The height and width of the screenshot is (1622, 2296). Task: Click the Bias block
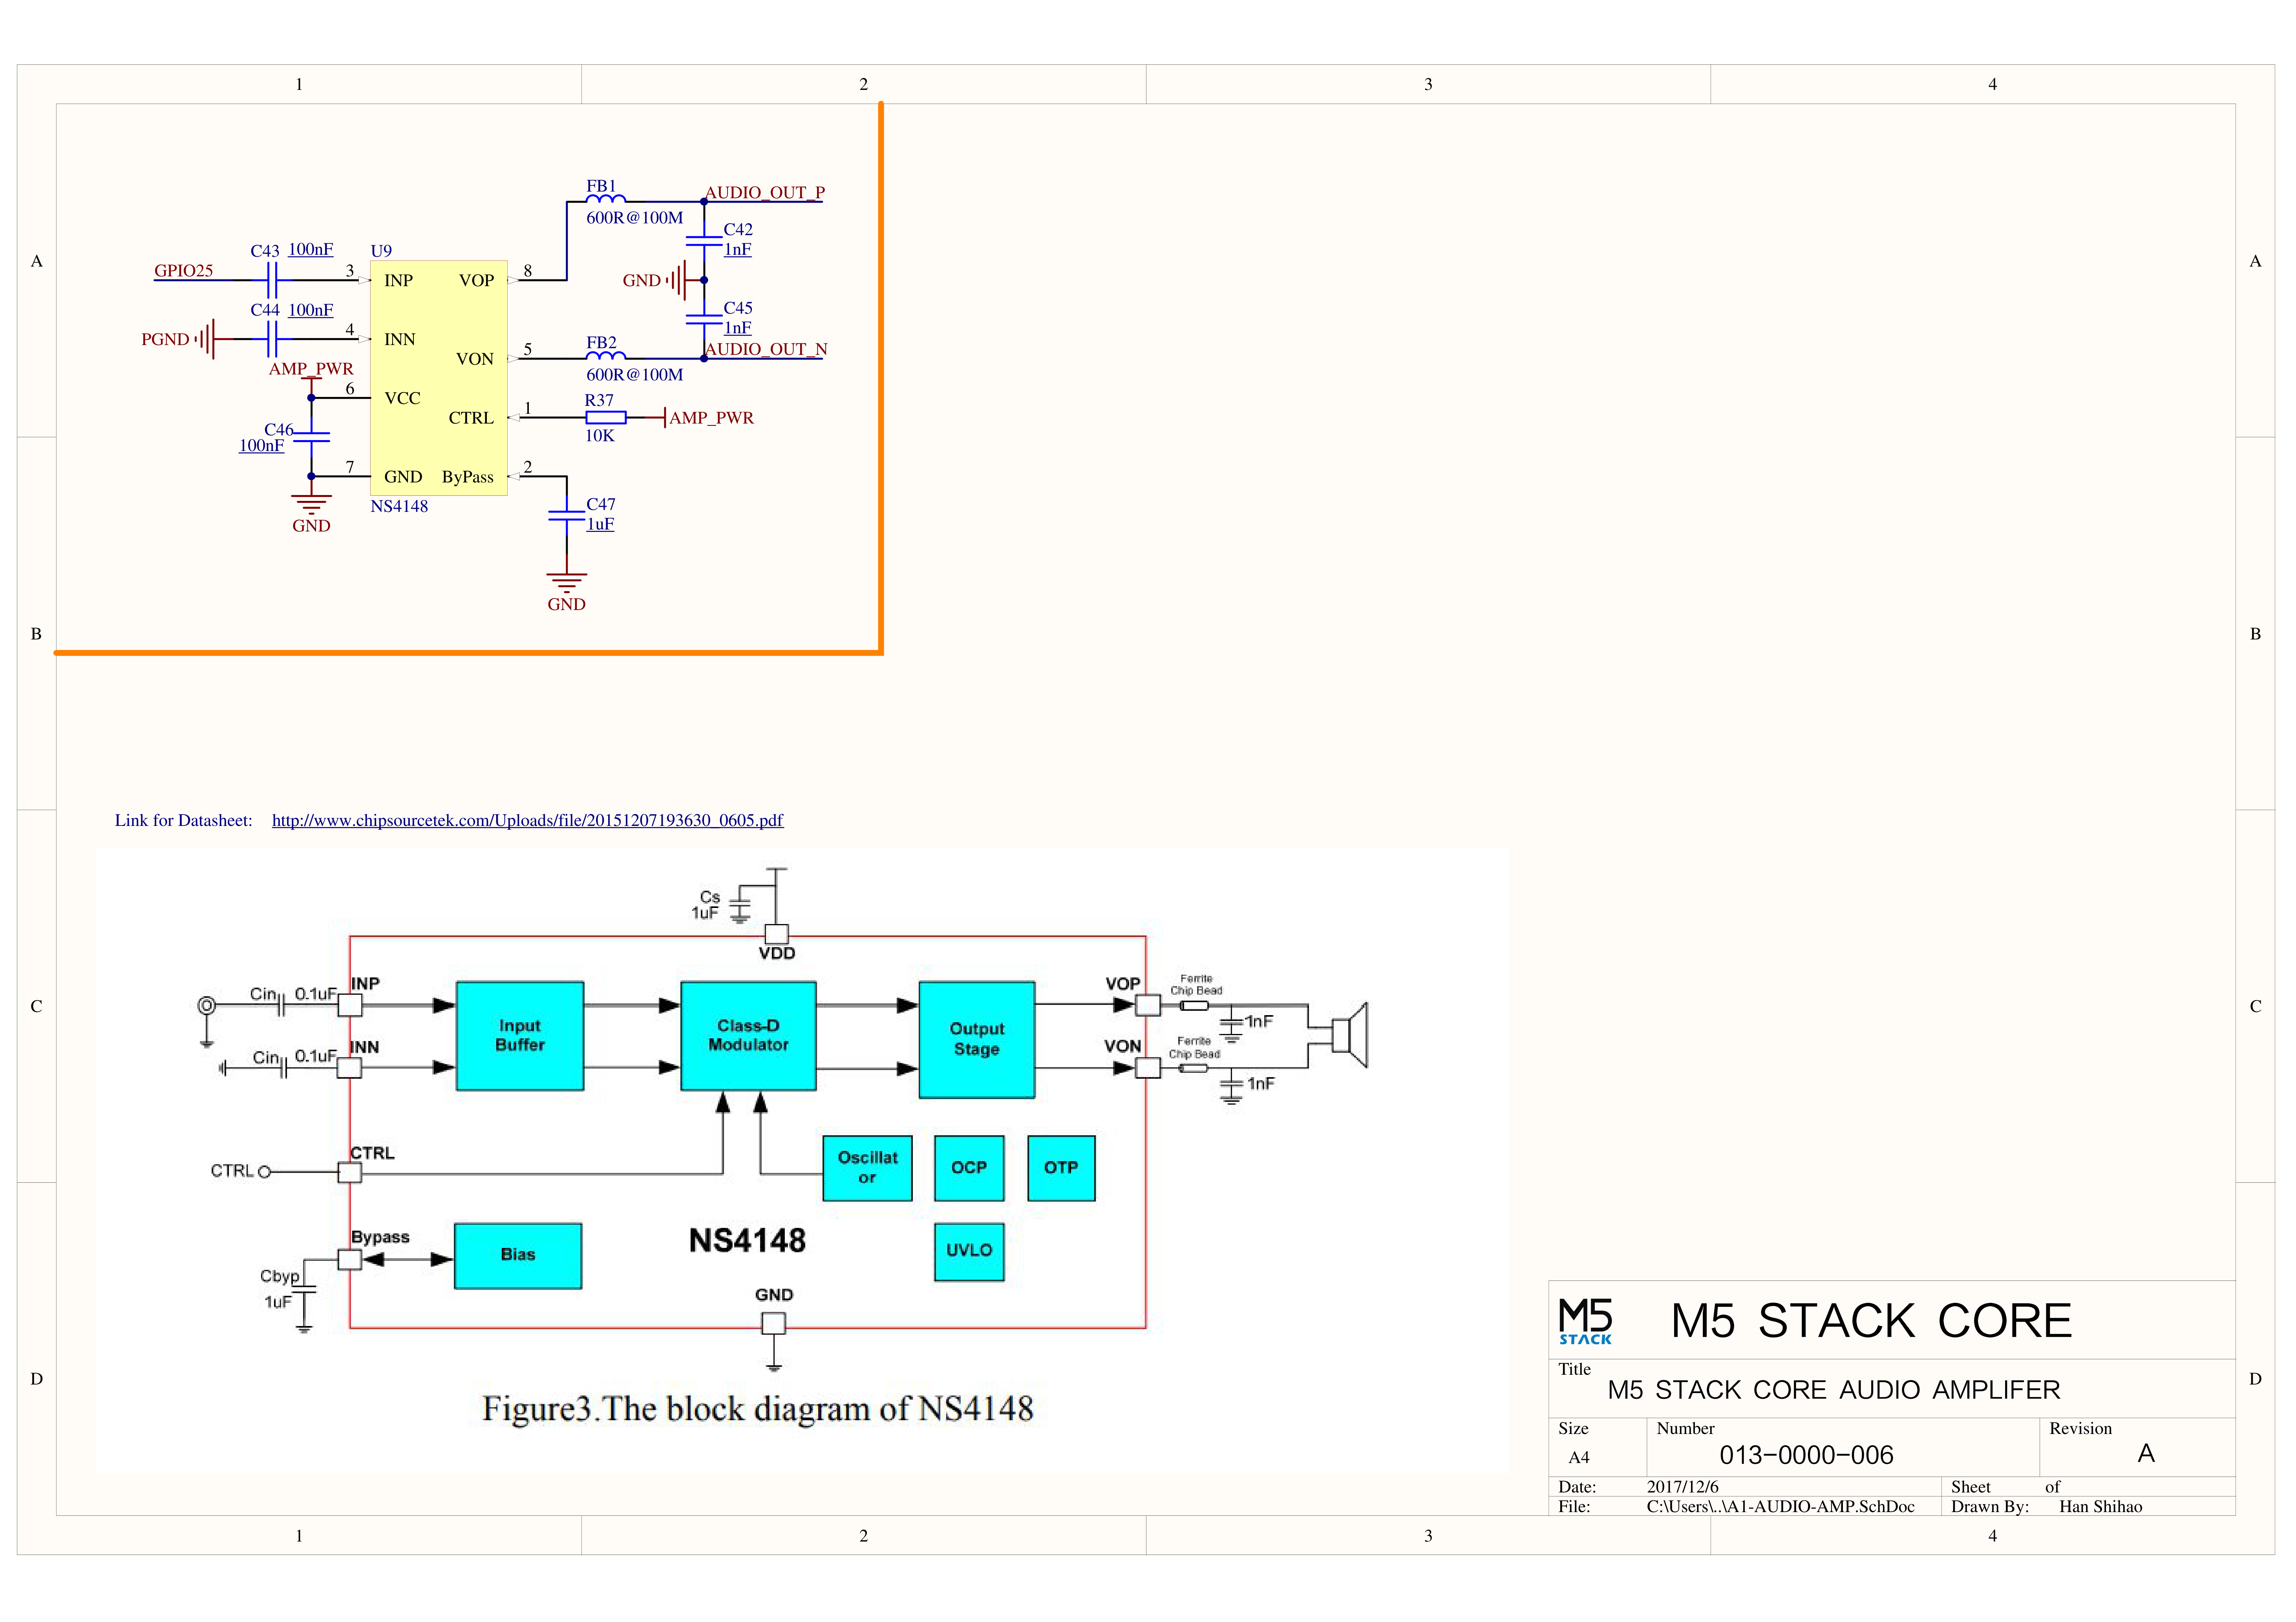[518, 1256]
